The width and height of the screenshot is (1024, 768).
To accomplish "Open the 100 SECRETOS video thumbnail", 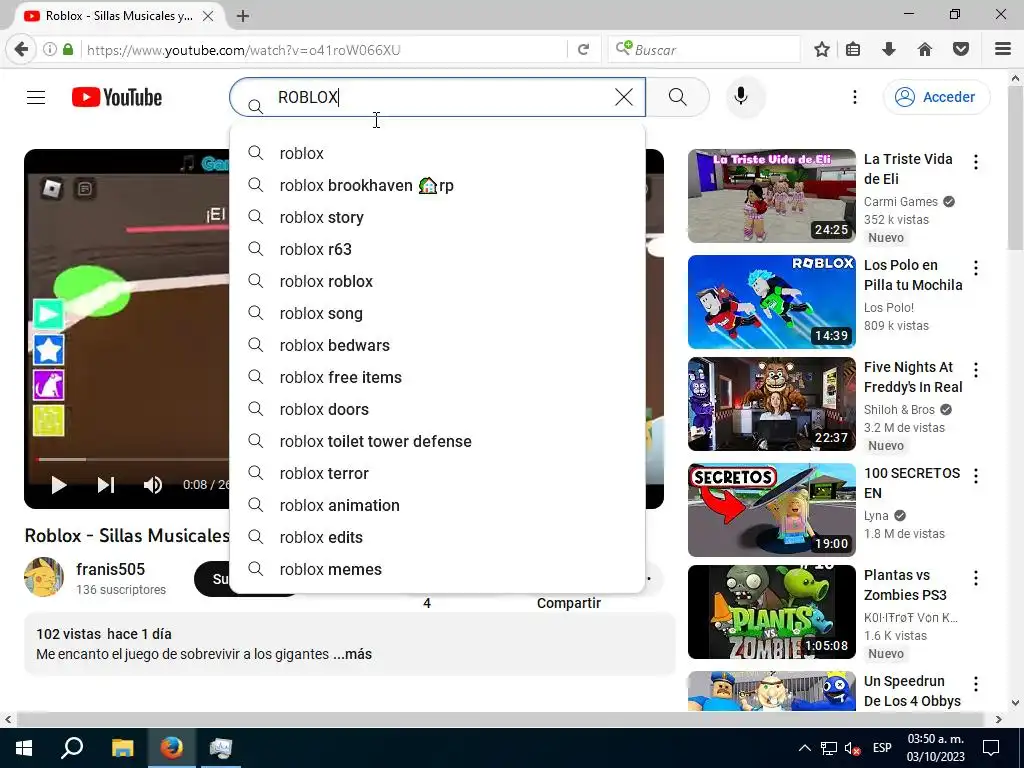I will 772,510.
